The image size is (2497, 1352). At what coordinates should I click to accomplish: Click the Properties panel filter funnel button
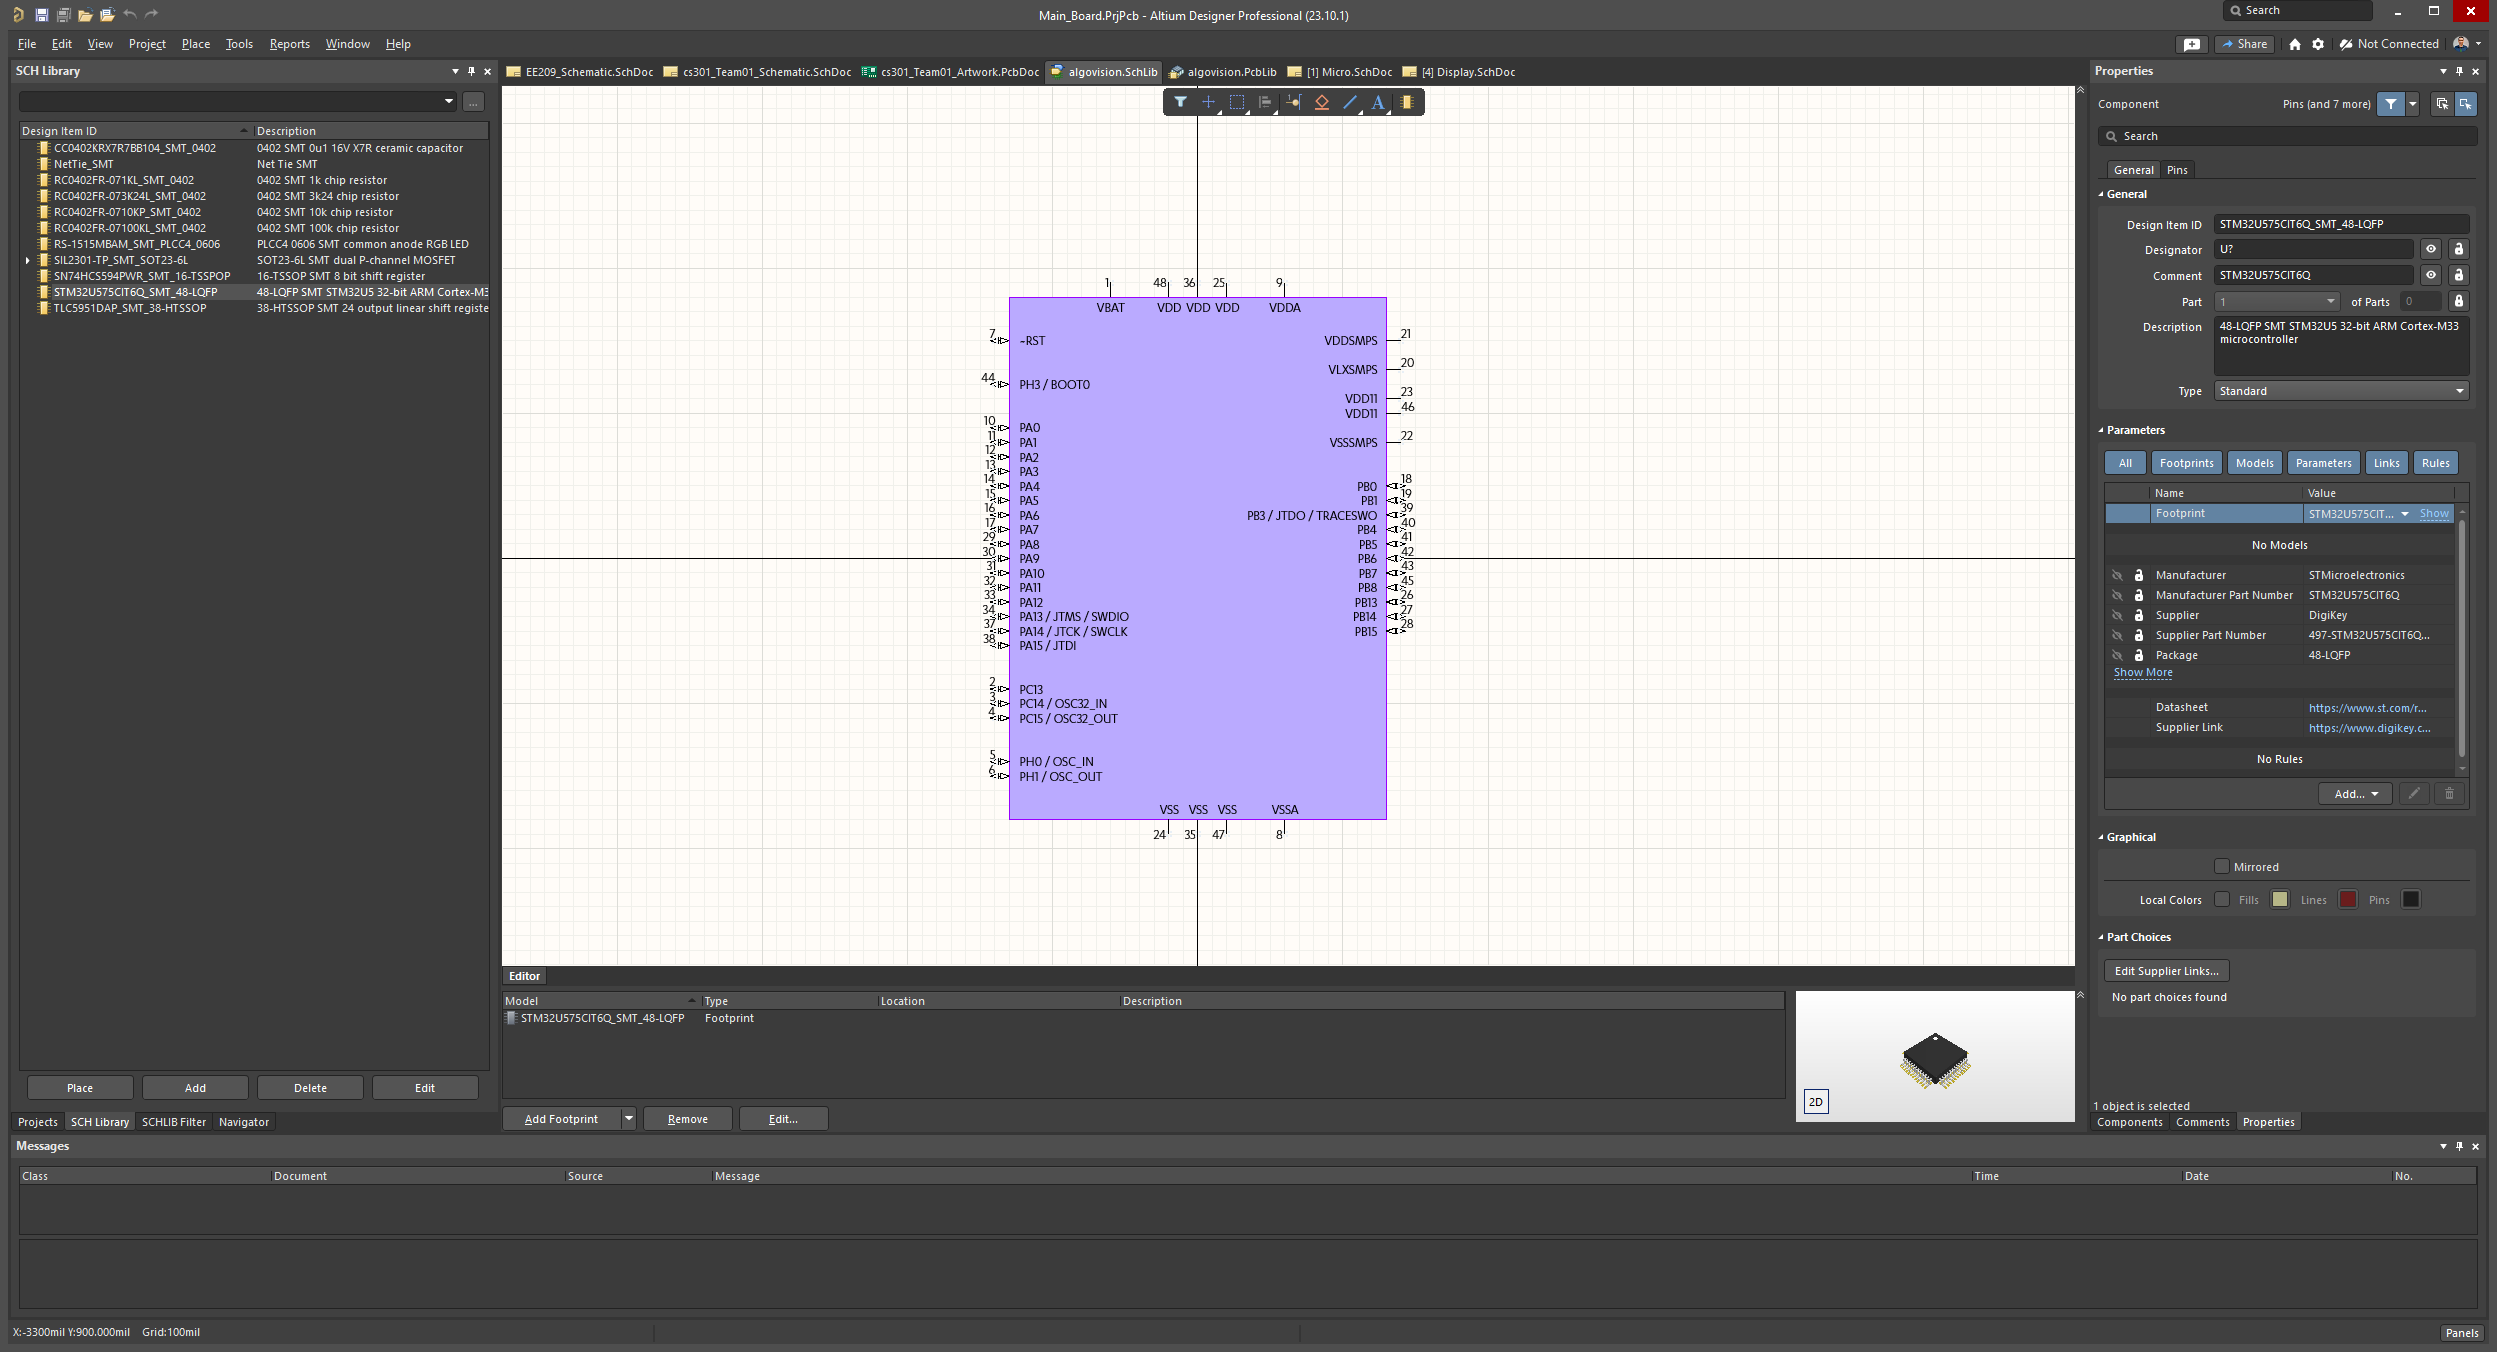point(2391,104)
